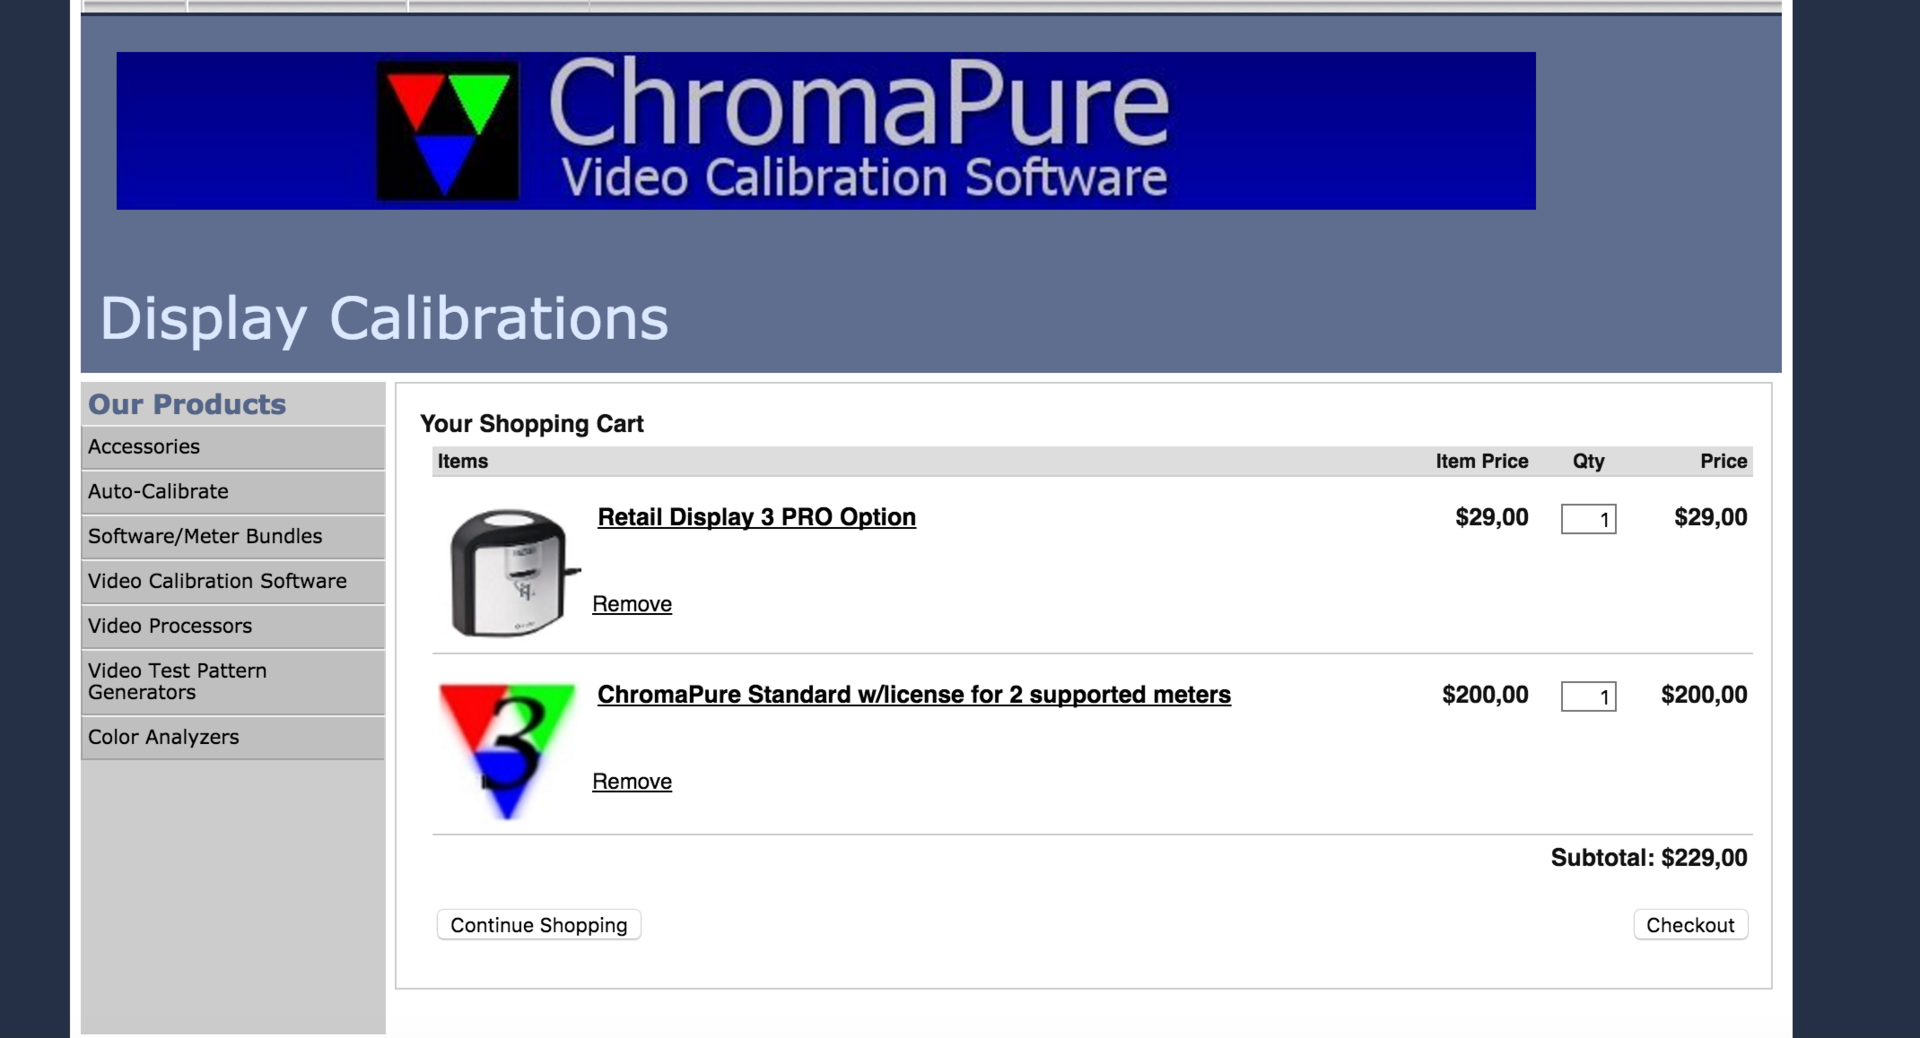
Task: Focus quantity field for Retail Display 3 PRO
Action: 1588,519
